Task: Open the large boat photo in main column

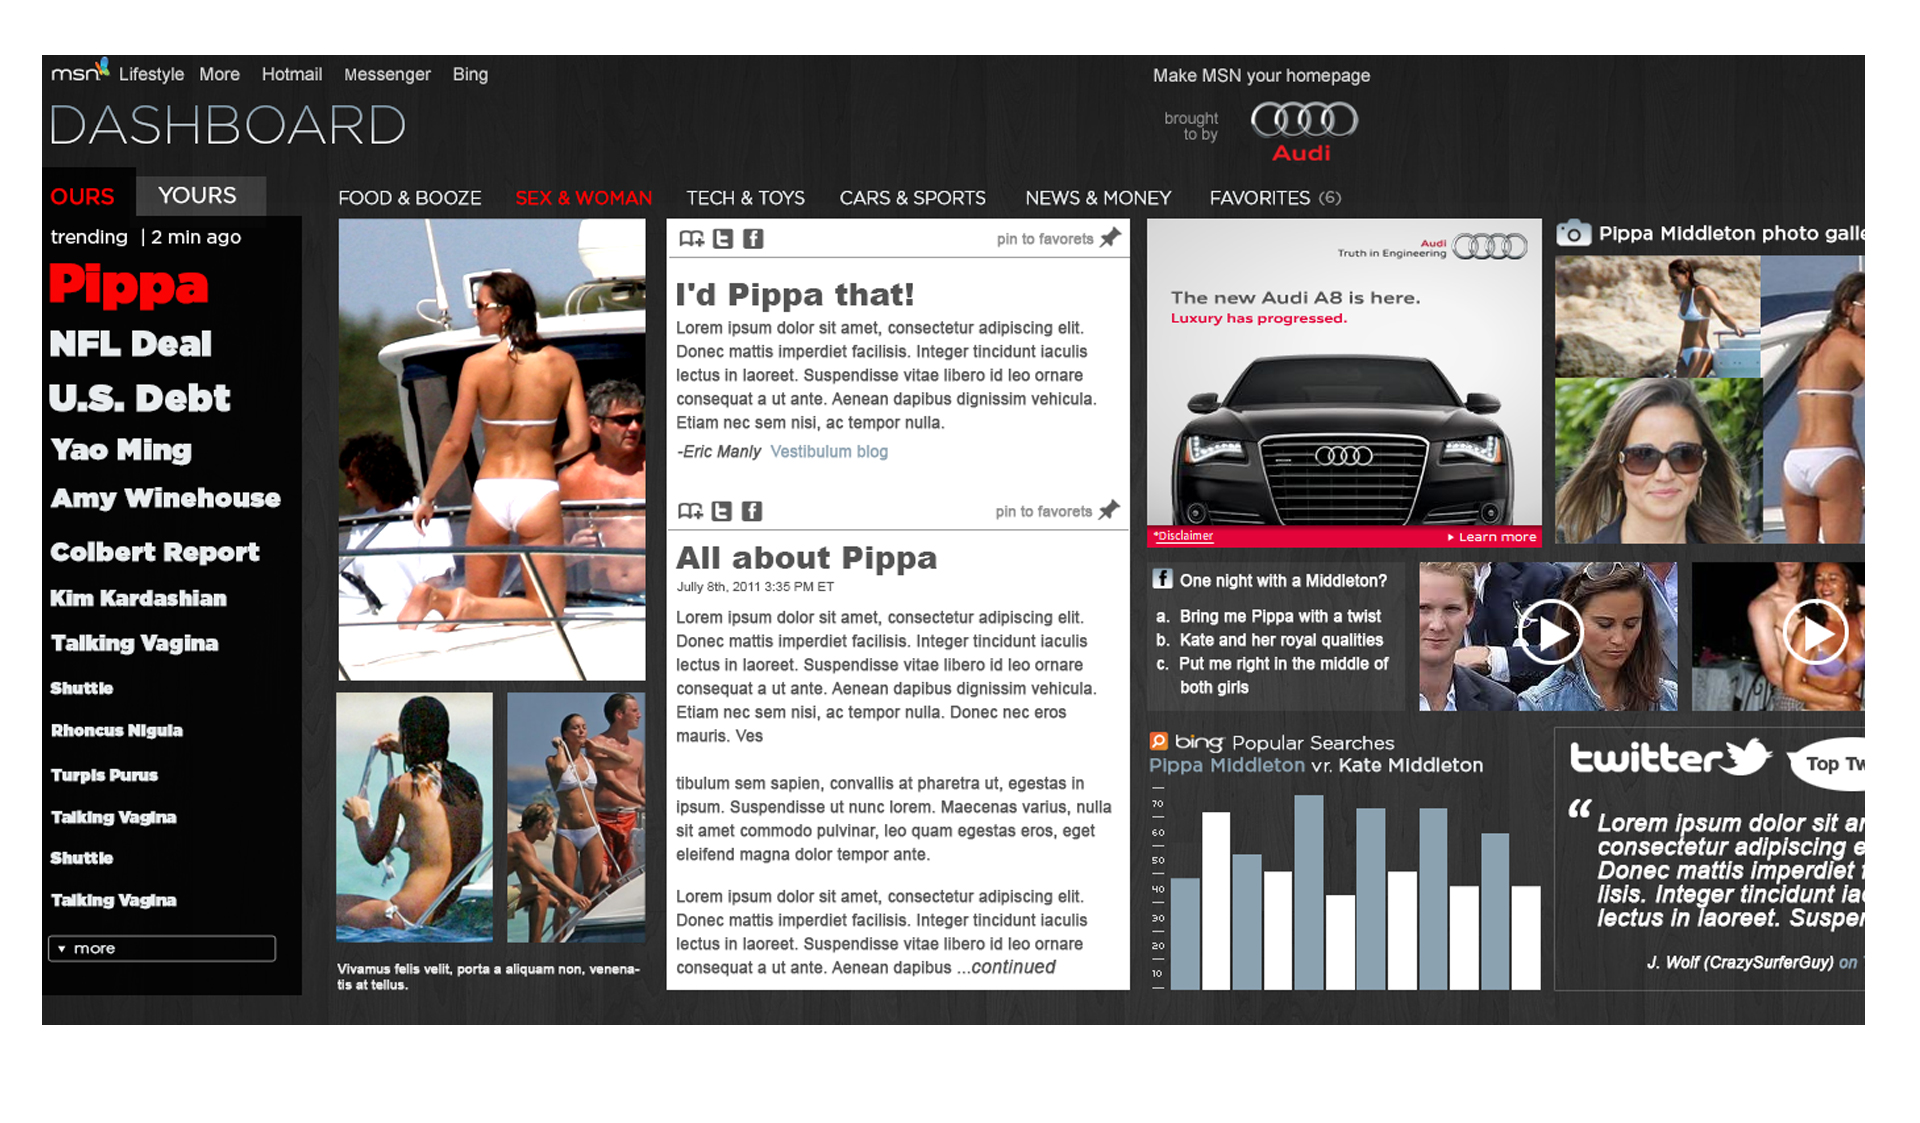Action: pos(492,450)
